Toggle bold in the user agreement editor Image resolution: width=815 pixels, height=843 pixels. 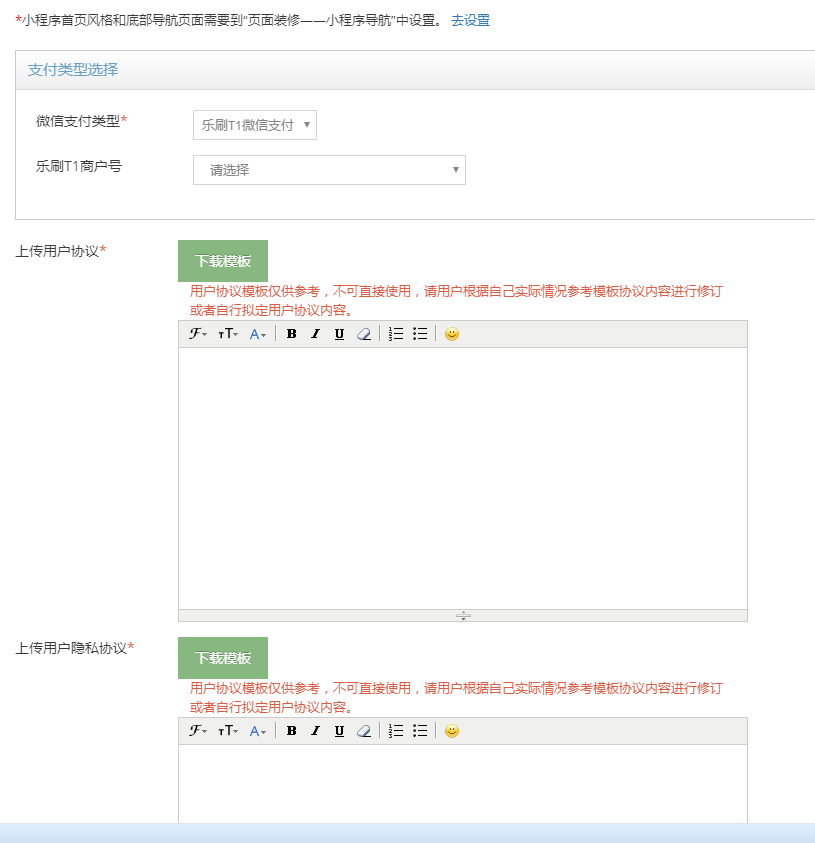(x=291, y=334)
